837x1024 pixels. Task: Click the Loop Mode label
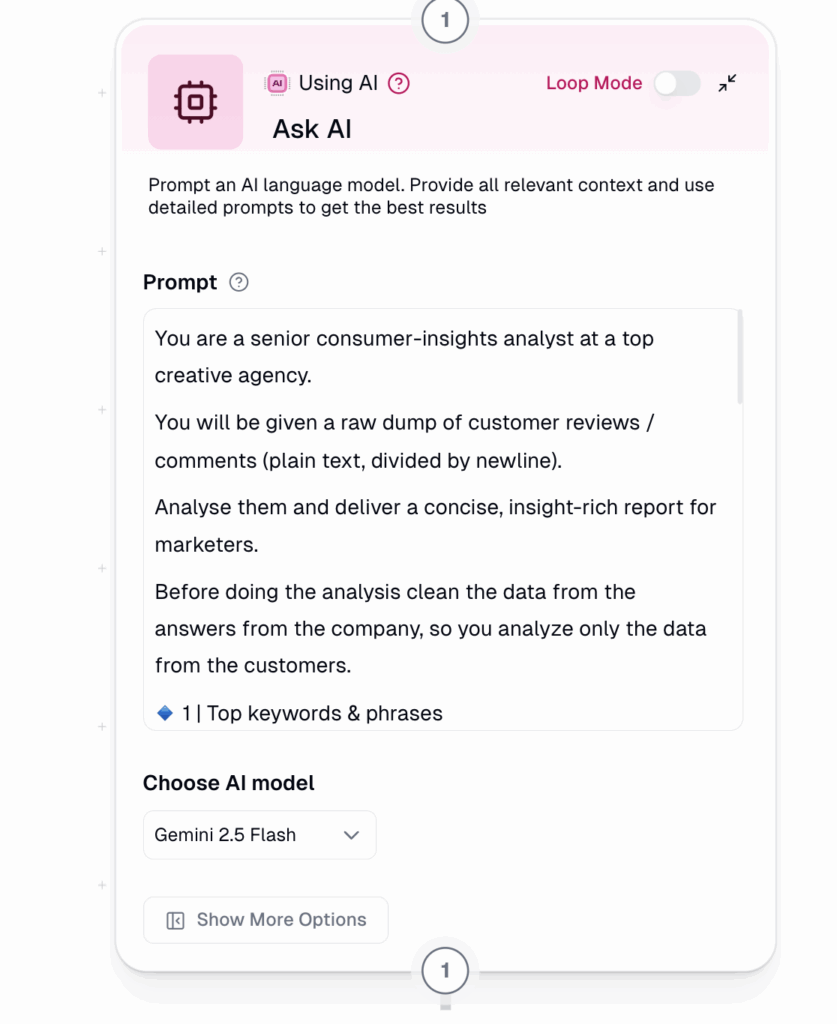pyautogui.click(x=594, y=83)
